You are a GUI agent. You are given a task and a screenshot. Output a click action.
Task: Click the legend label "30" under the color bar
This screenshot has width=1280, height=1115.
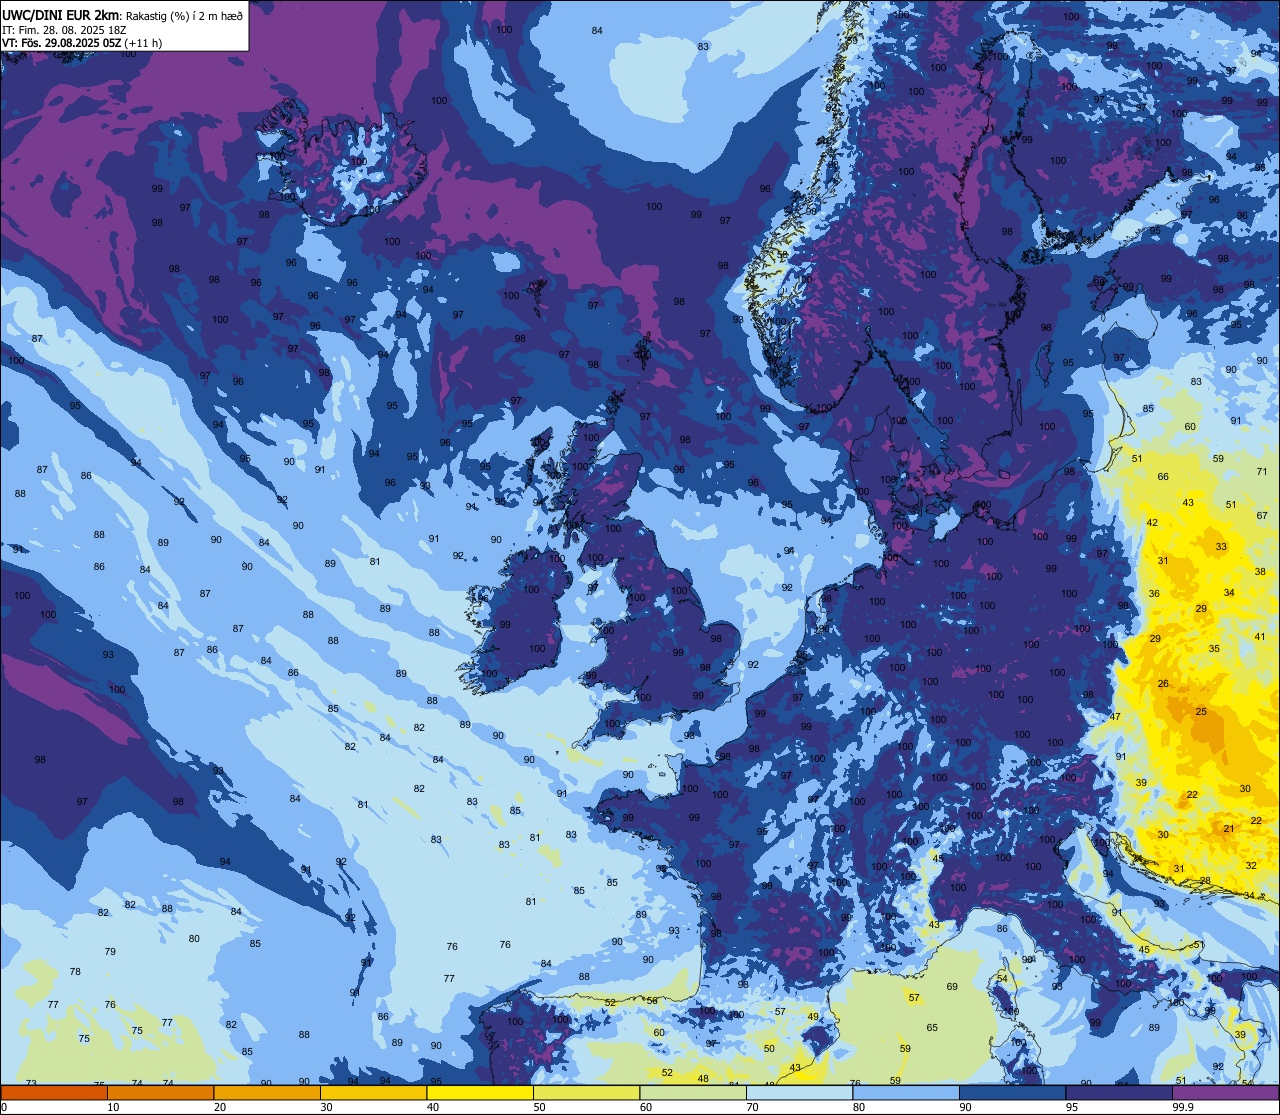326,1107
